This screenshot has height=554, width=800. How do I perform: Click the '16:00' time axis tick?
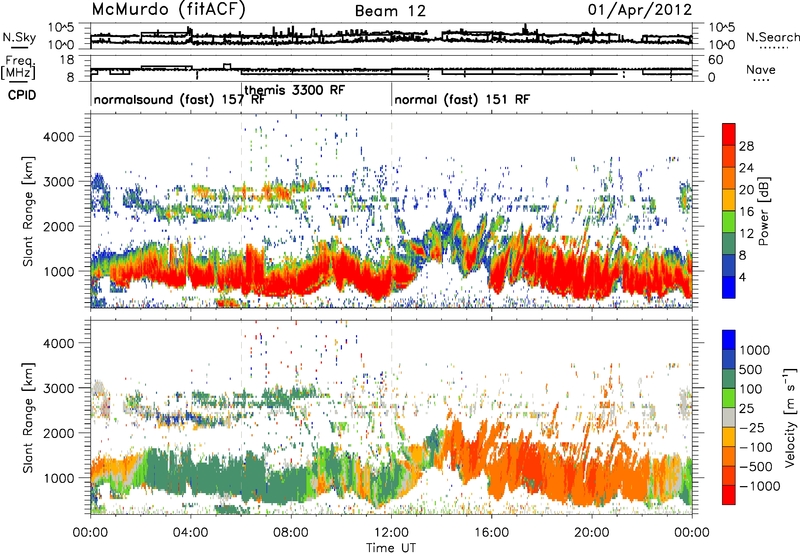pos(491,533)
